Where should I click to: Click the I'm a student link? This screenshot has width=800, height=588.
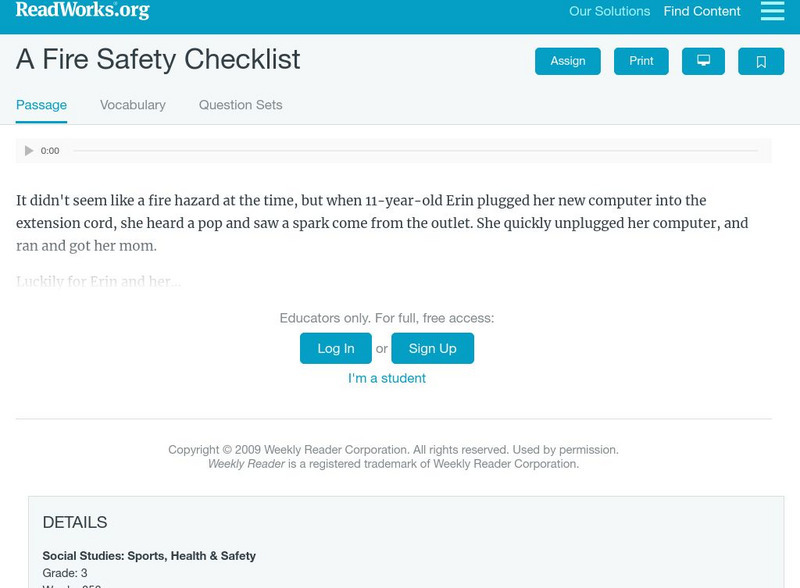387,378
